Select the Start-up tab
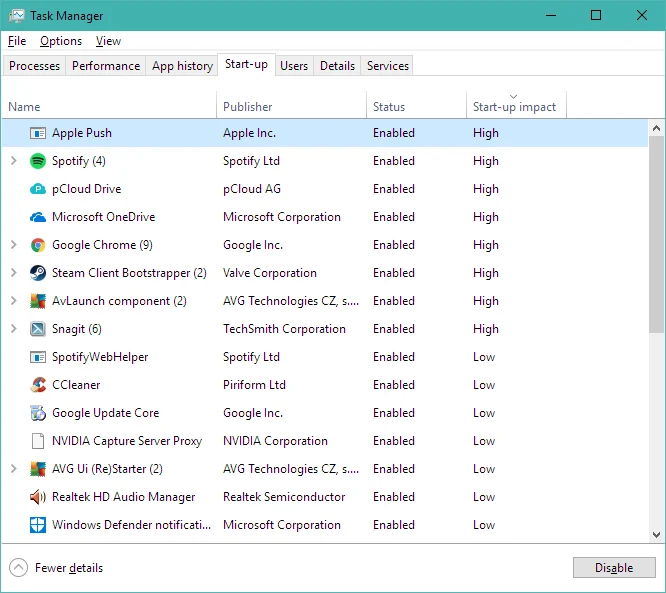666x593 pixels. click(x=246, y=65)
